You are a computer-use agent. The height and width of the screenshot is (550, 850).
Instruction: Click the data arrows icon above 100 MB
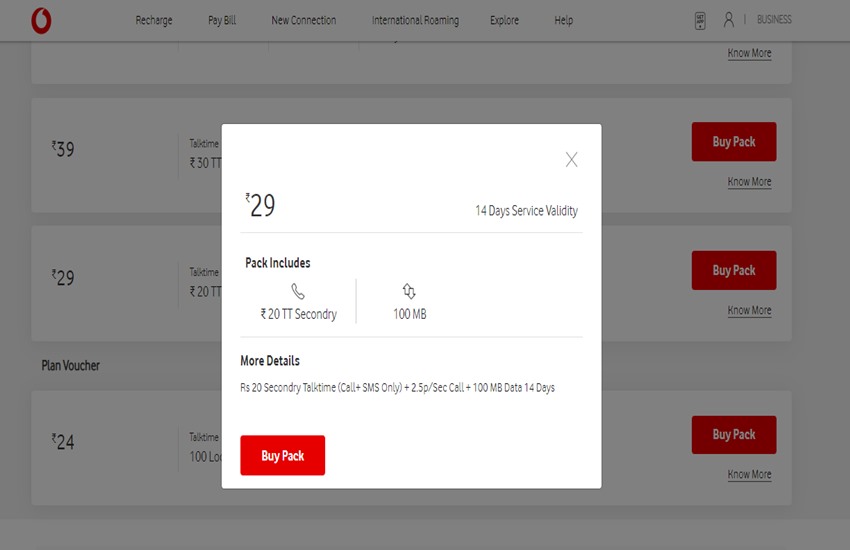point(409,291)
